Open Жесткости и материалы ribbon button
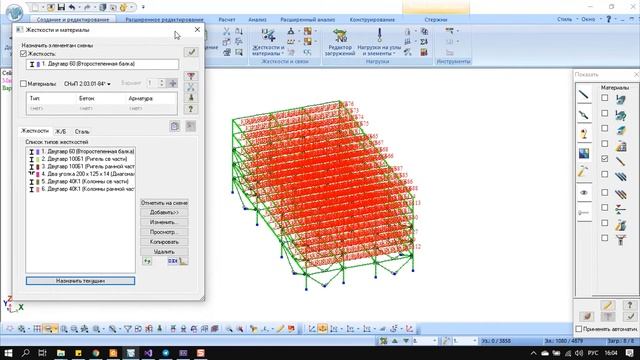 (x=268, y=42)
